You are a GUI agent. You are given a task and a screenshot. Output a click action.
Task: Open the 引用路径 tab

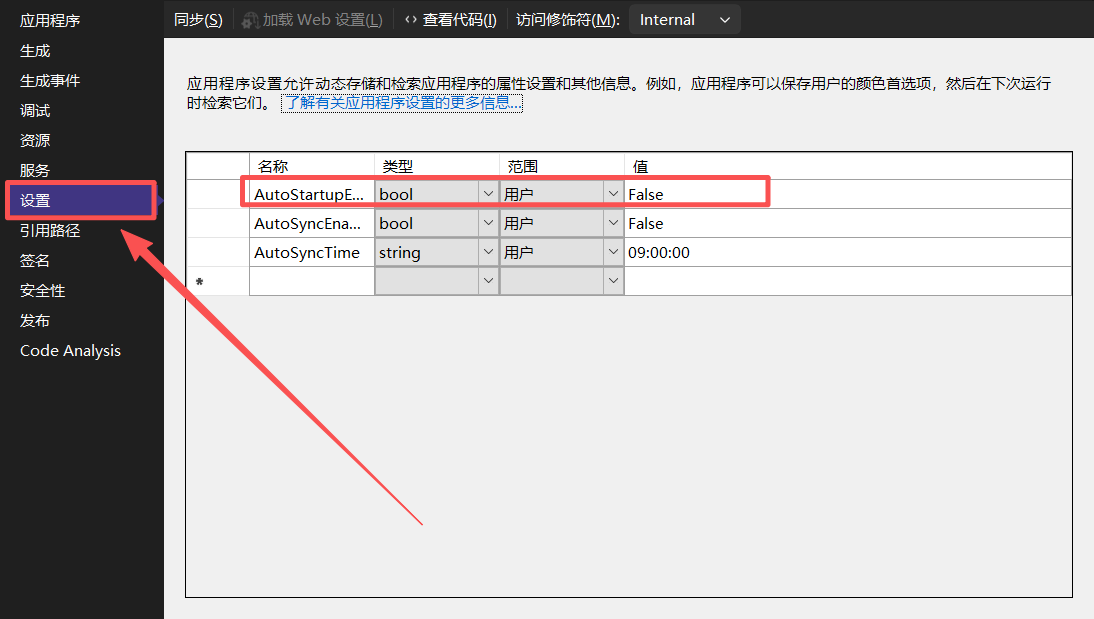50,231
